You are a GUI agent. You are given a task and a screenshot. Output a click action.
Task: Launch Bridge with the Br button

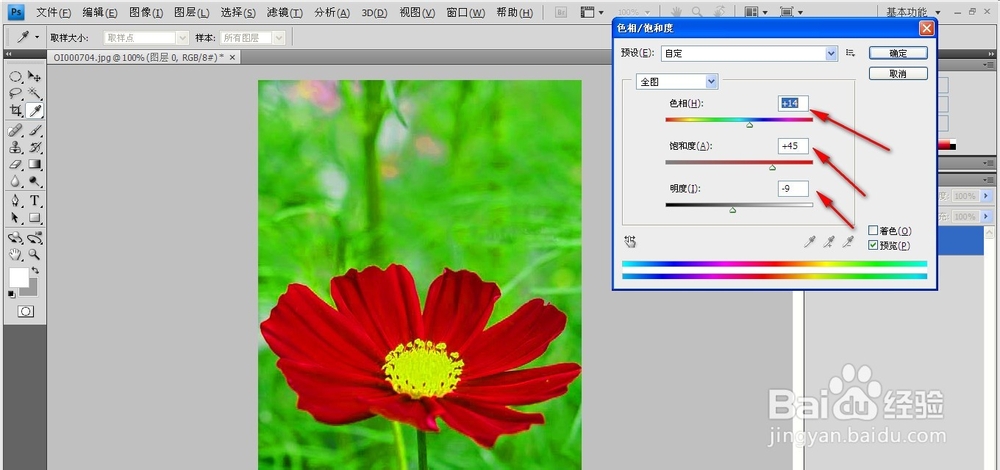pyautogui.click(x=561, y=12)
